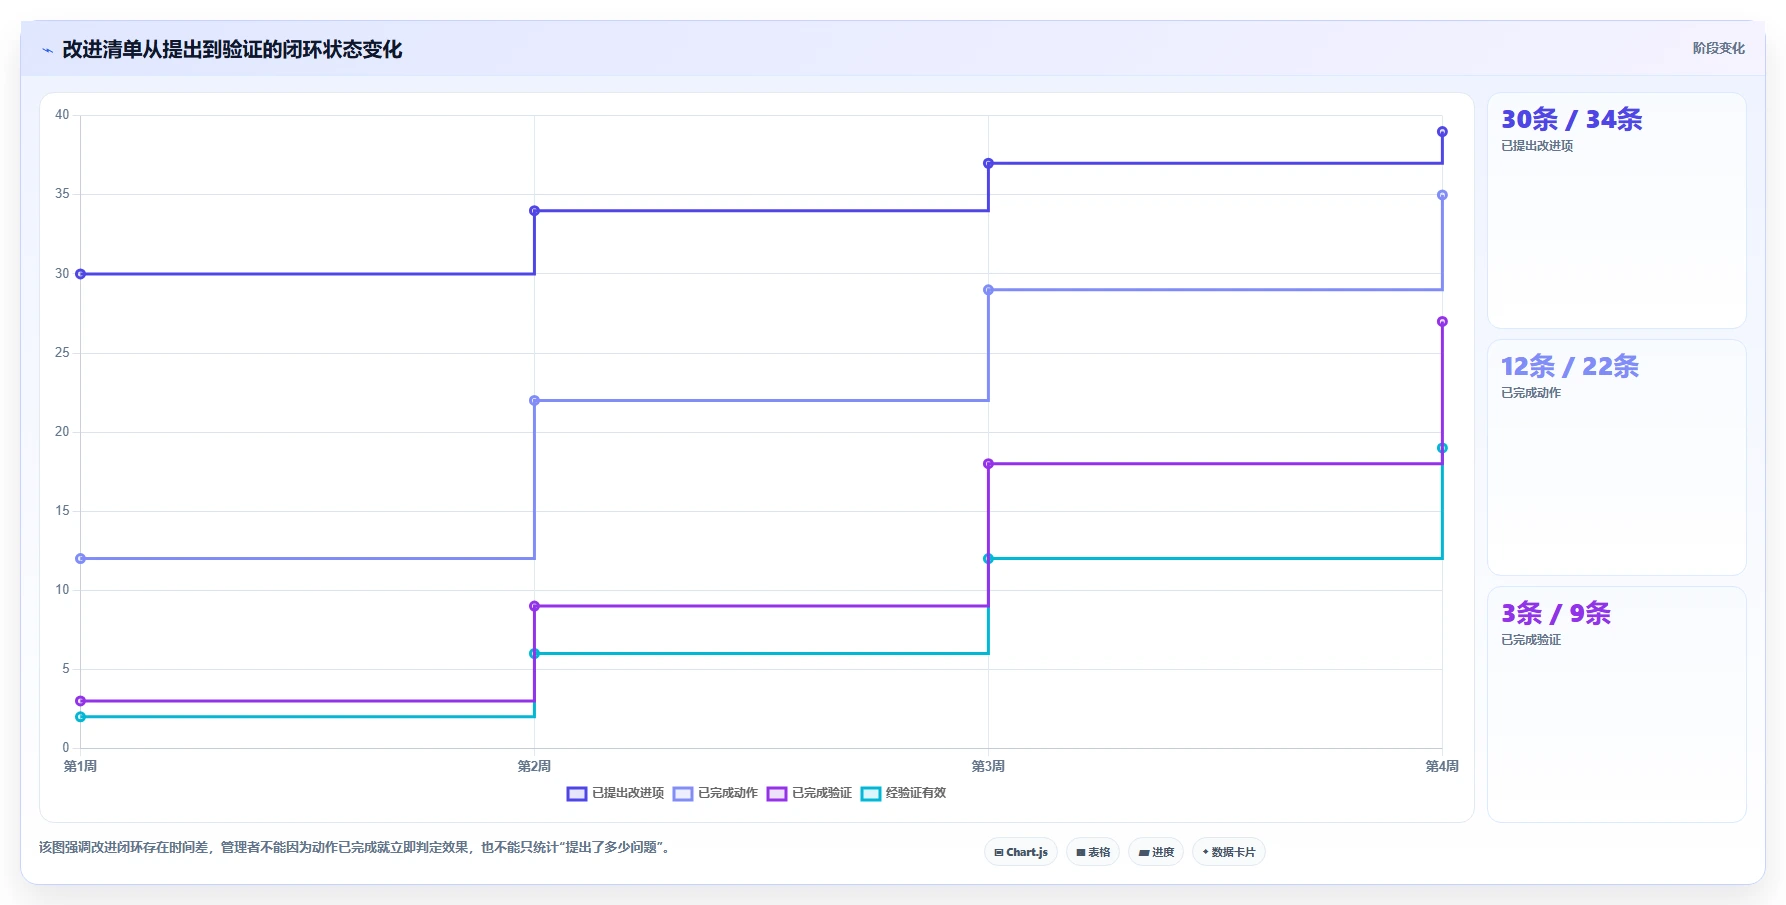
Task: Click the Chart.js chip
Action: click(1021, 852)
